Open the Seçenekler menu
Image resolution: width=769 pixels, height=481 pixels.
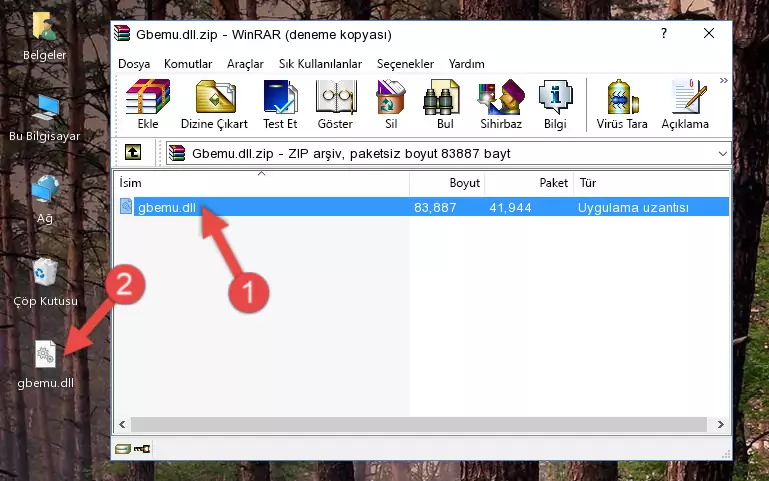(x=405, y=64)
